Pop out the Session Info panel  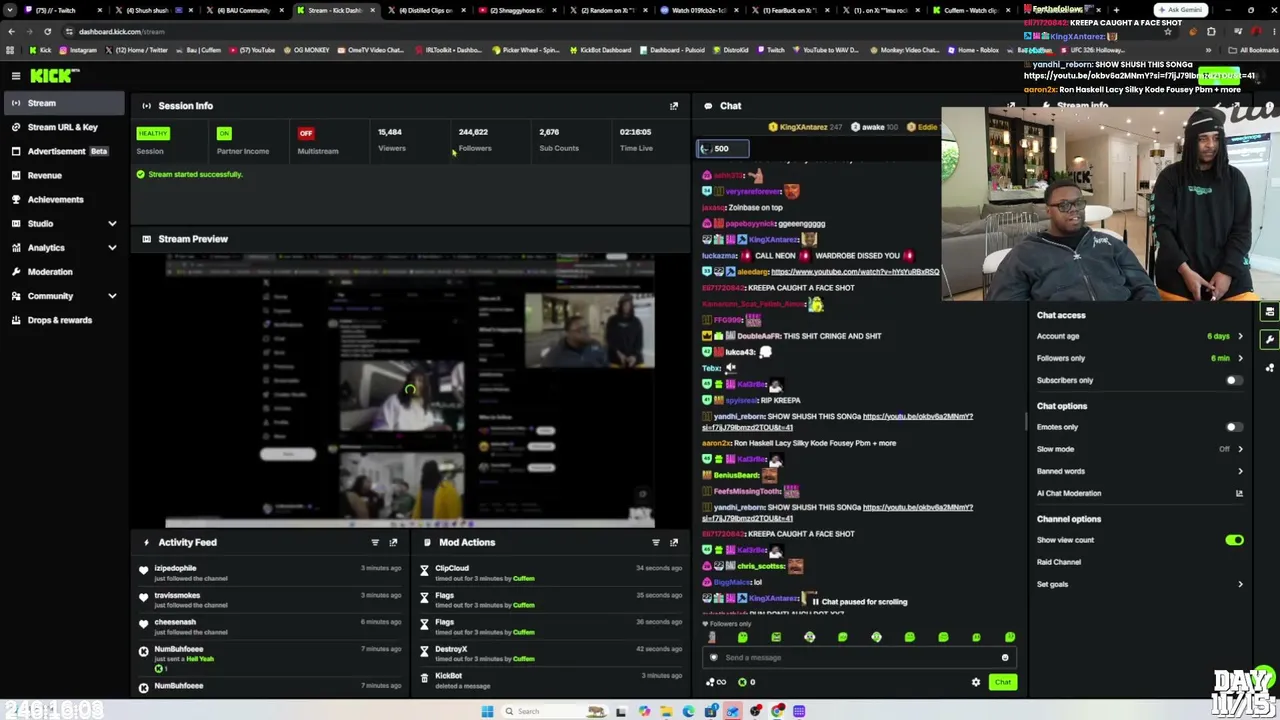[x=674, y=105]
